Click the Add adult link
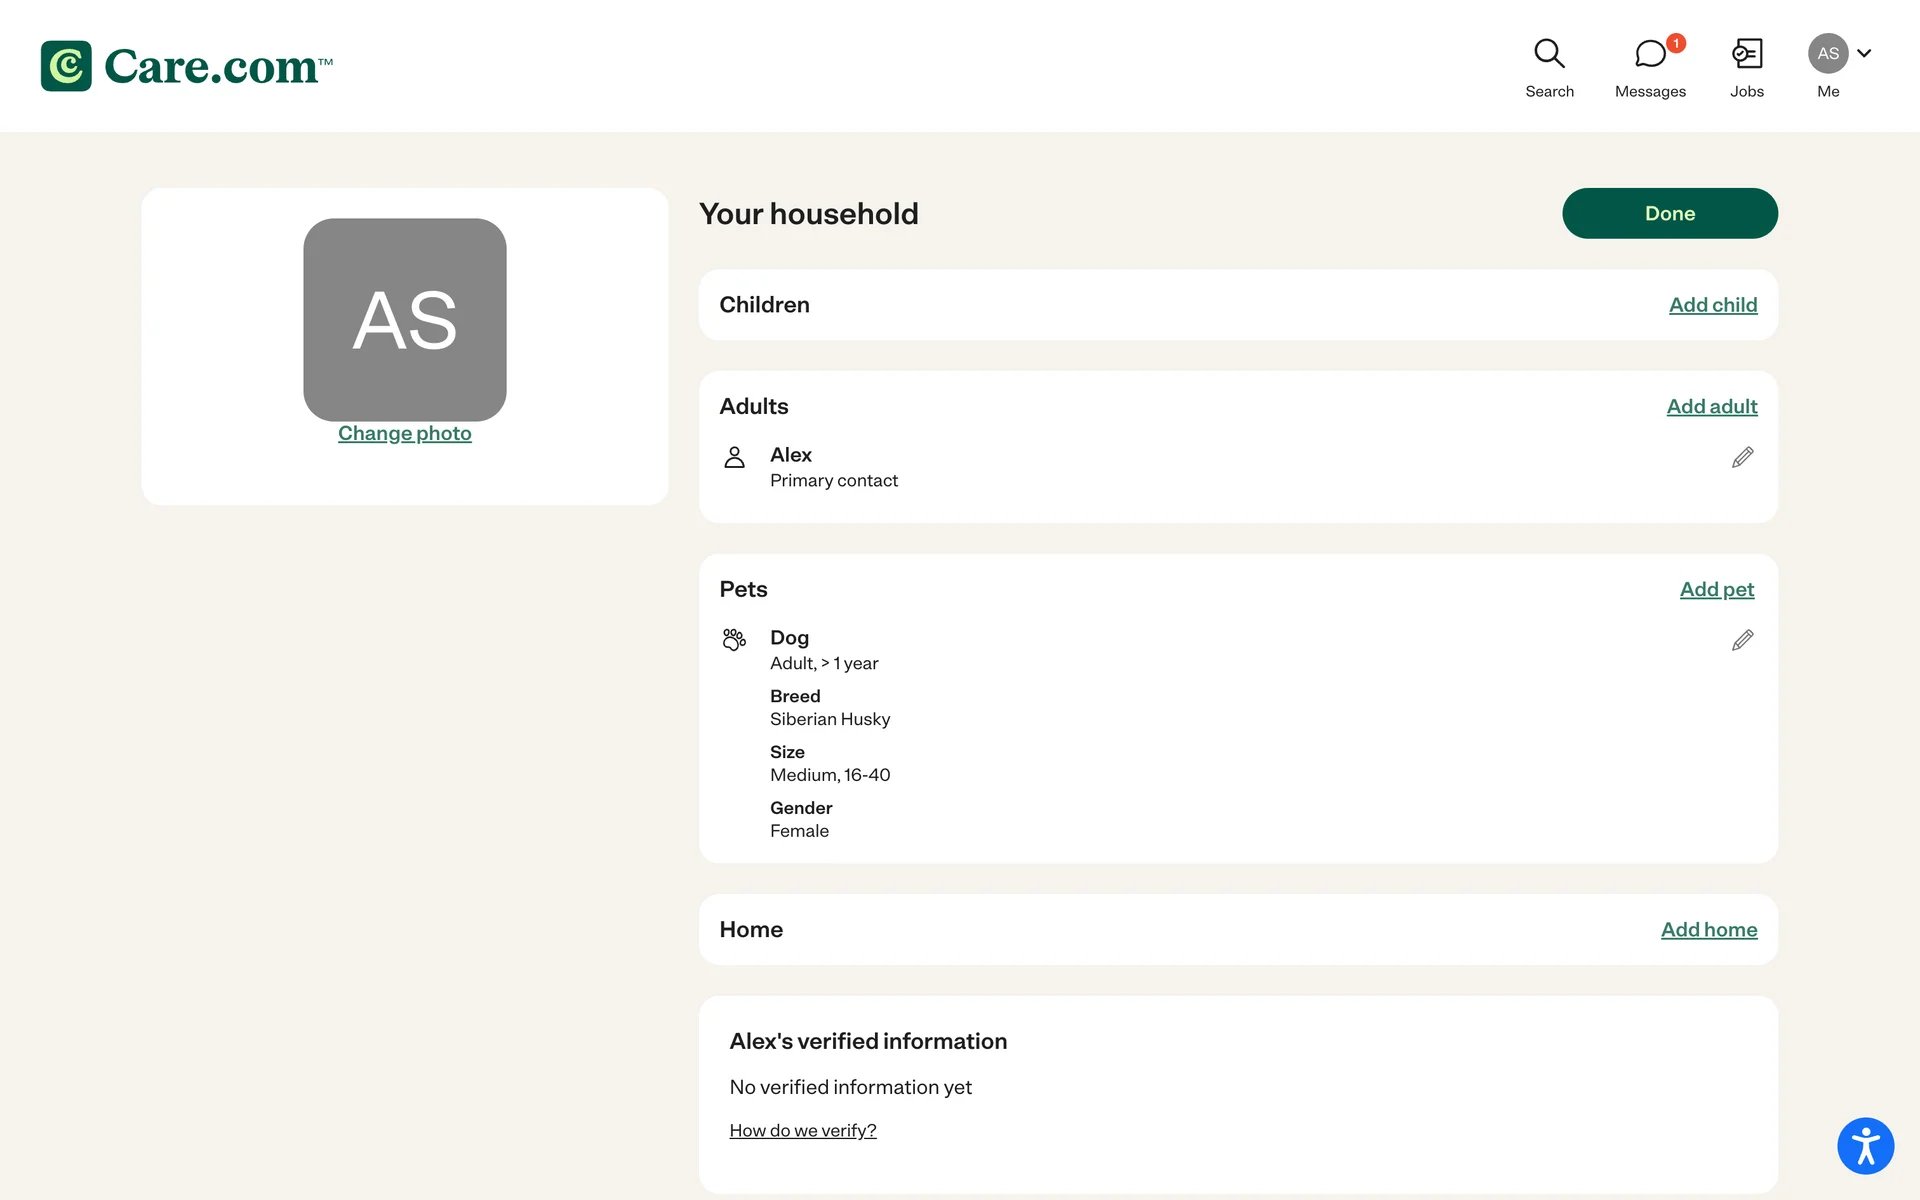This screenshot has height=1200, width=1920. tap(1711, 407)
